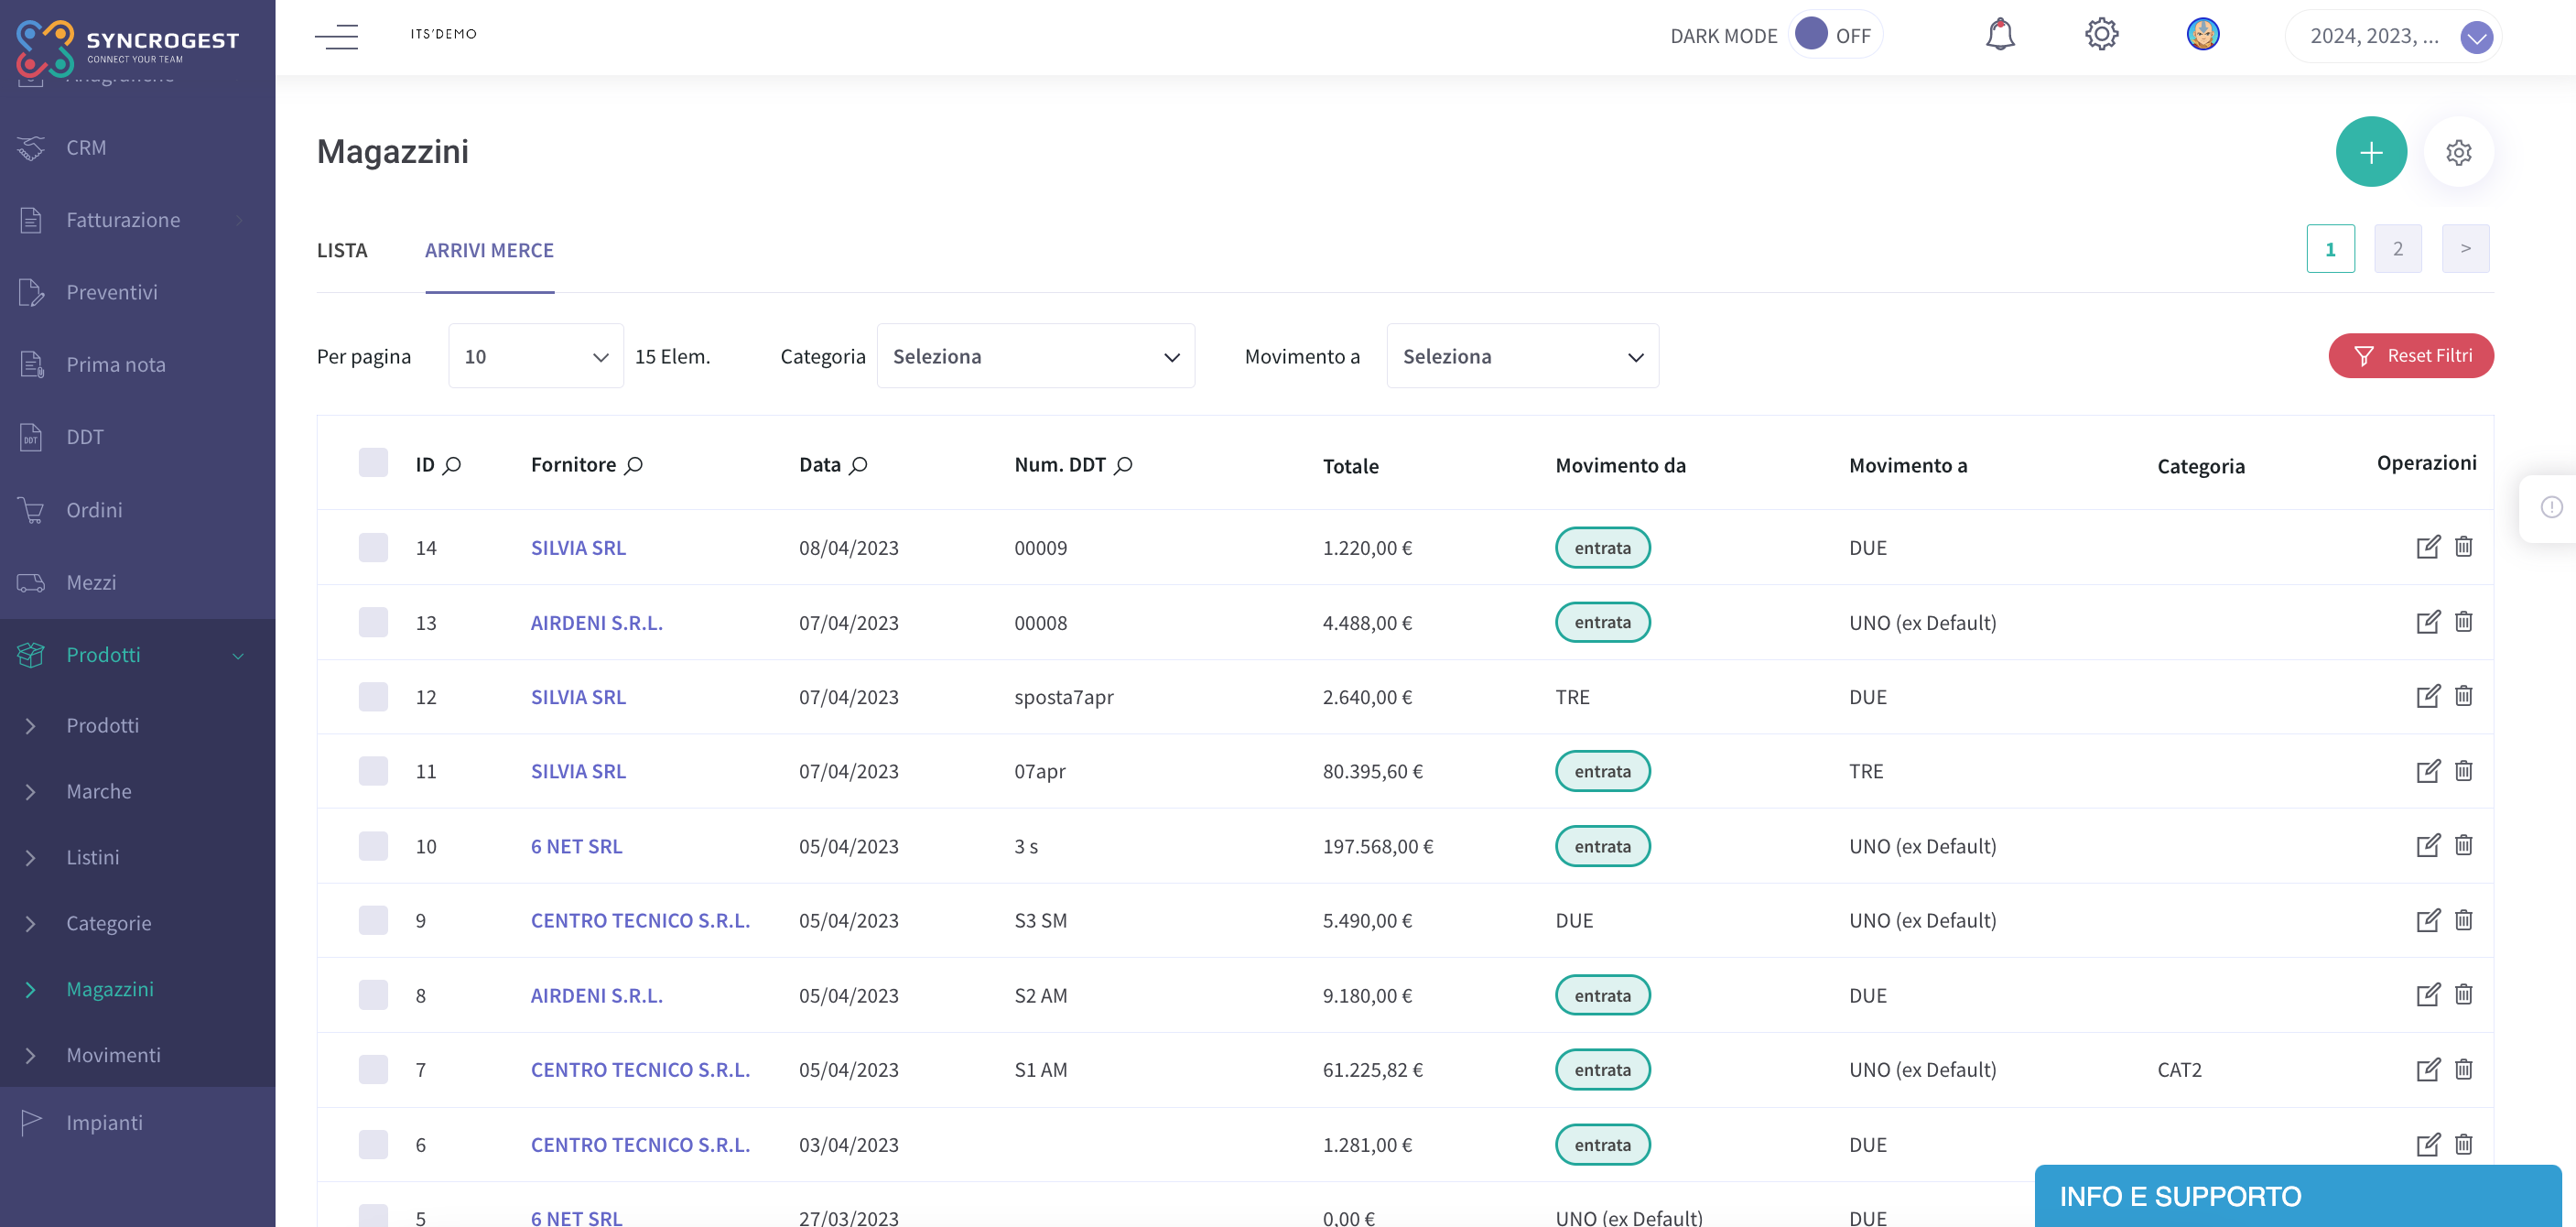Open Marche in the Prodotti submenu
The width and height of the screenshot is (2576, 1227).
tap(99, 791)
